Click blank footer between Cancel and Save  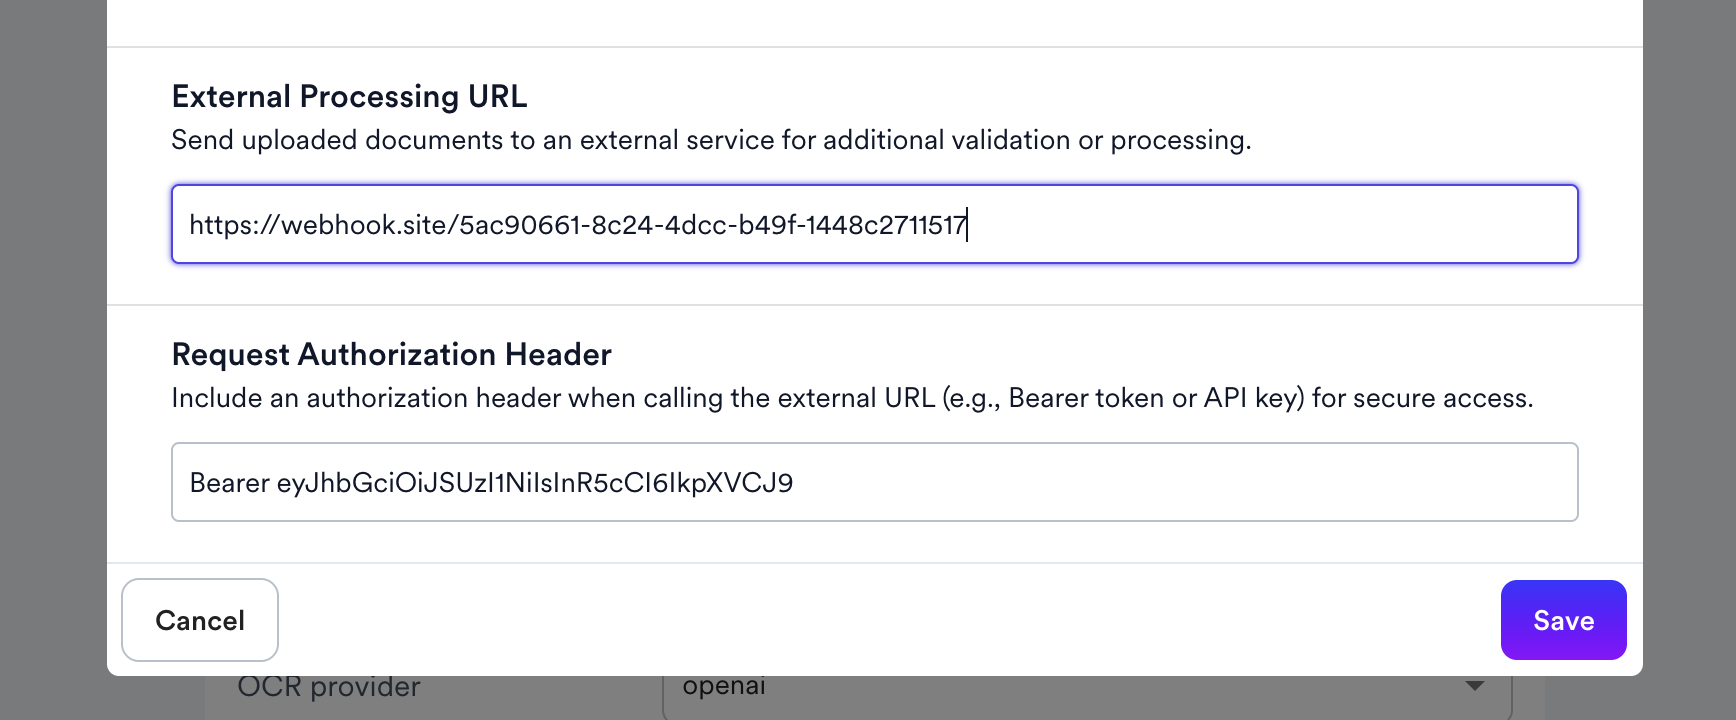pyautogui.click(x=889, y=620)
